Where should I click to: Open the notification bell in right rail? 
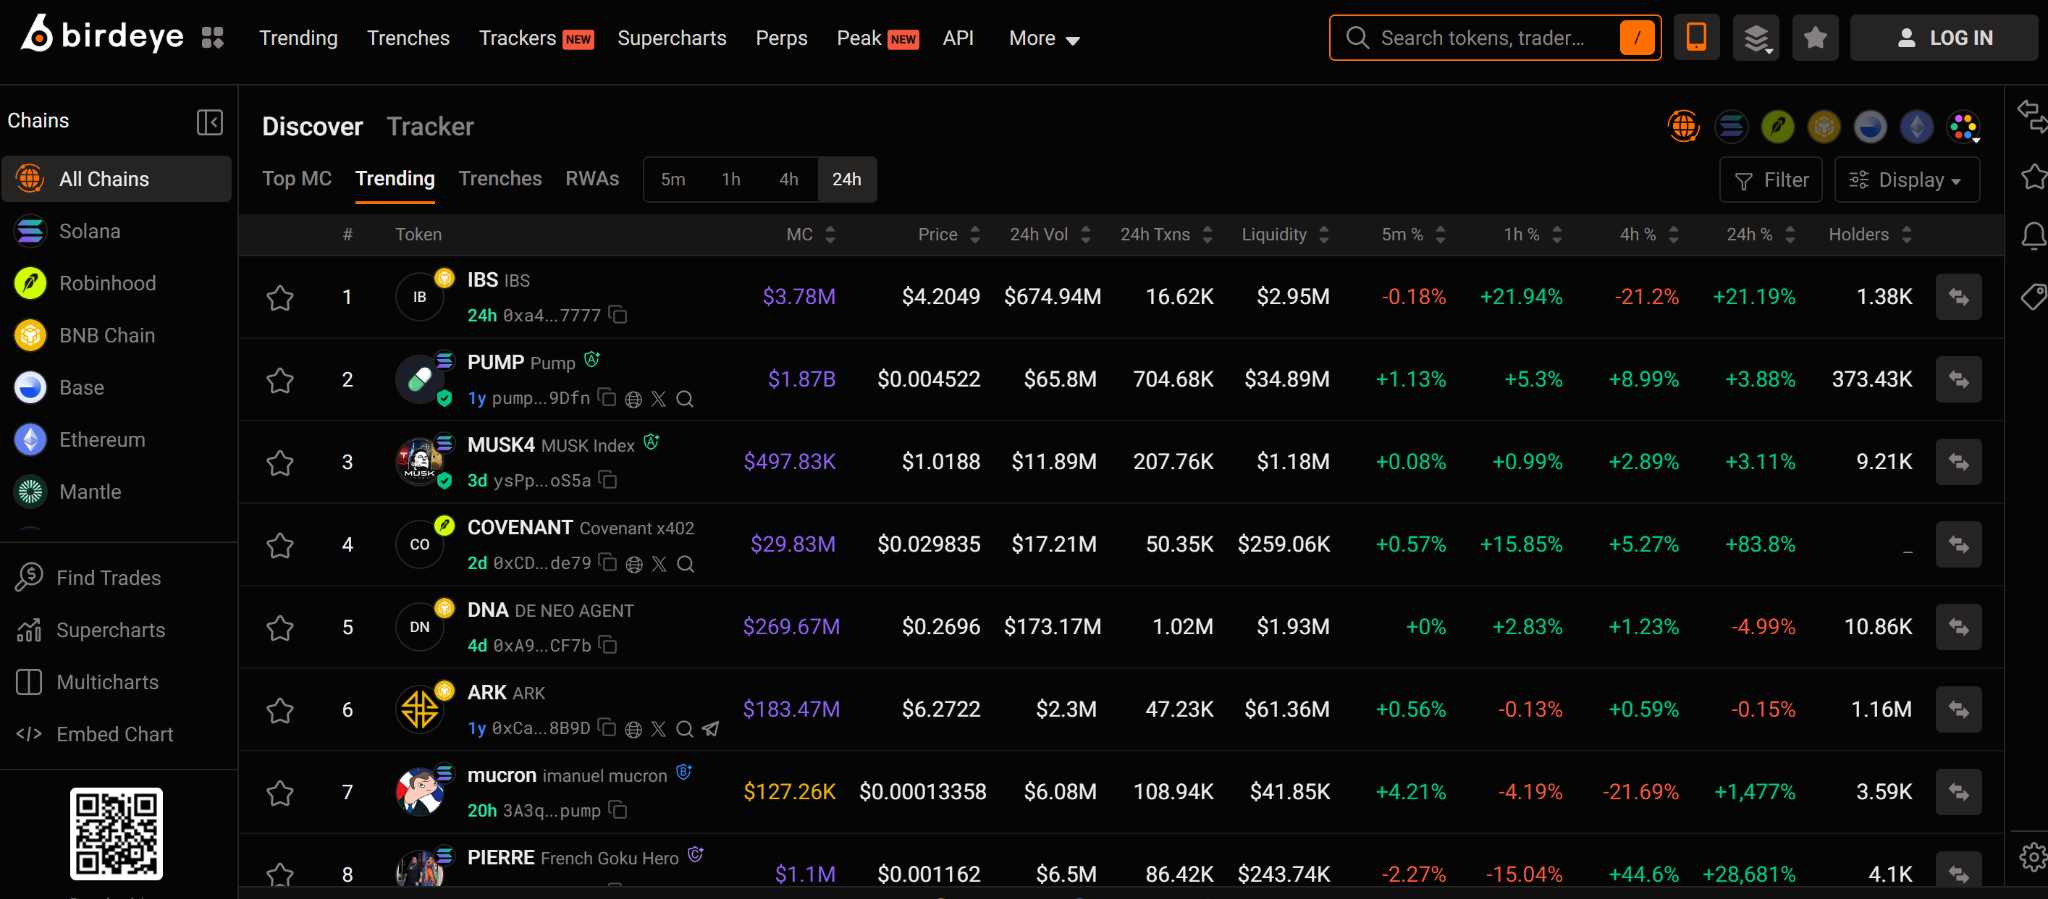click(x=2034, y=236)
